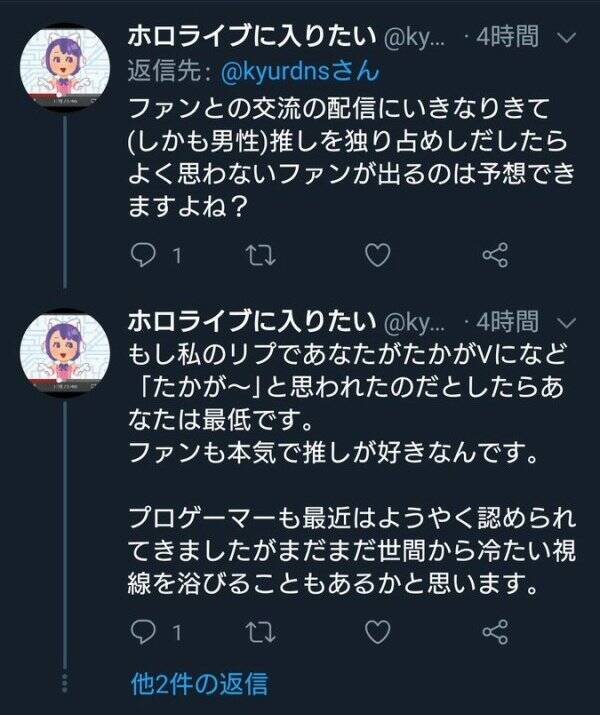Click display name ホロライブに入りたい on second tweet
Viewport: 600px width, 715px height.
[252, 321]
